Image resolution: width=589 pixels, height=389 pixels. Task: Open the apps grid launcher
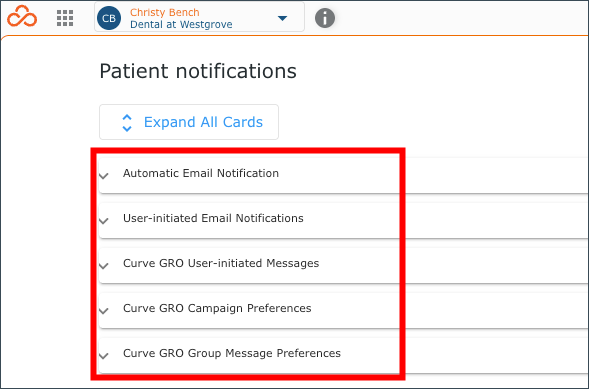65,18
